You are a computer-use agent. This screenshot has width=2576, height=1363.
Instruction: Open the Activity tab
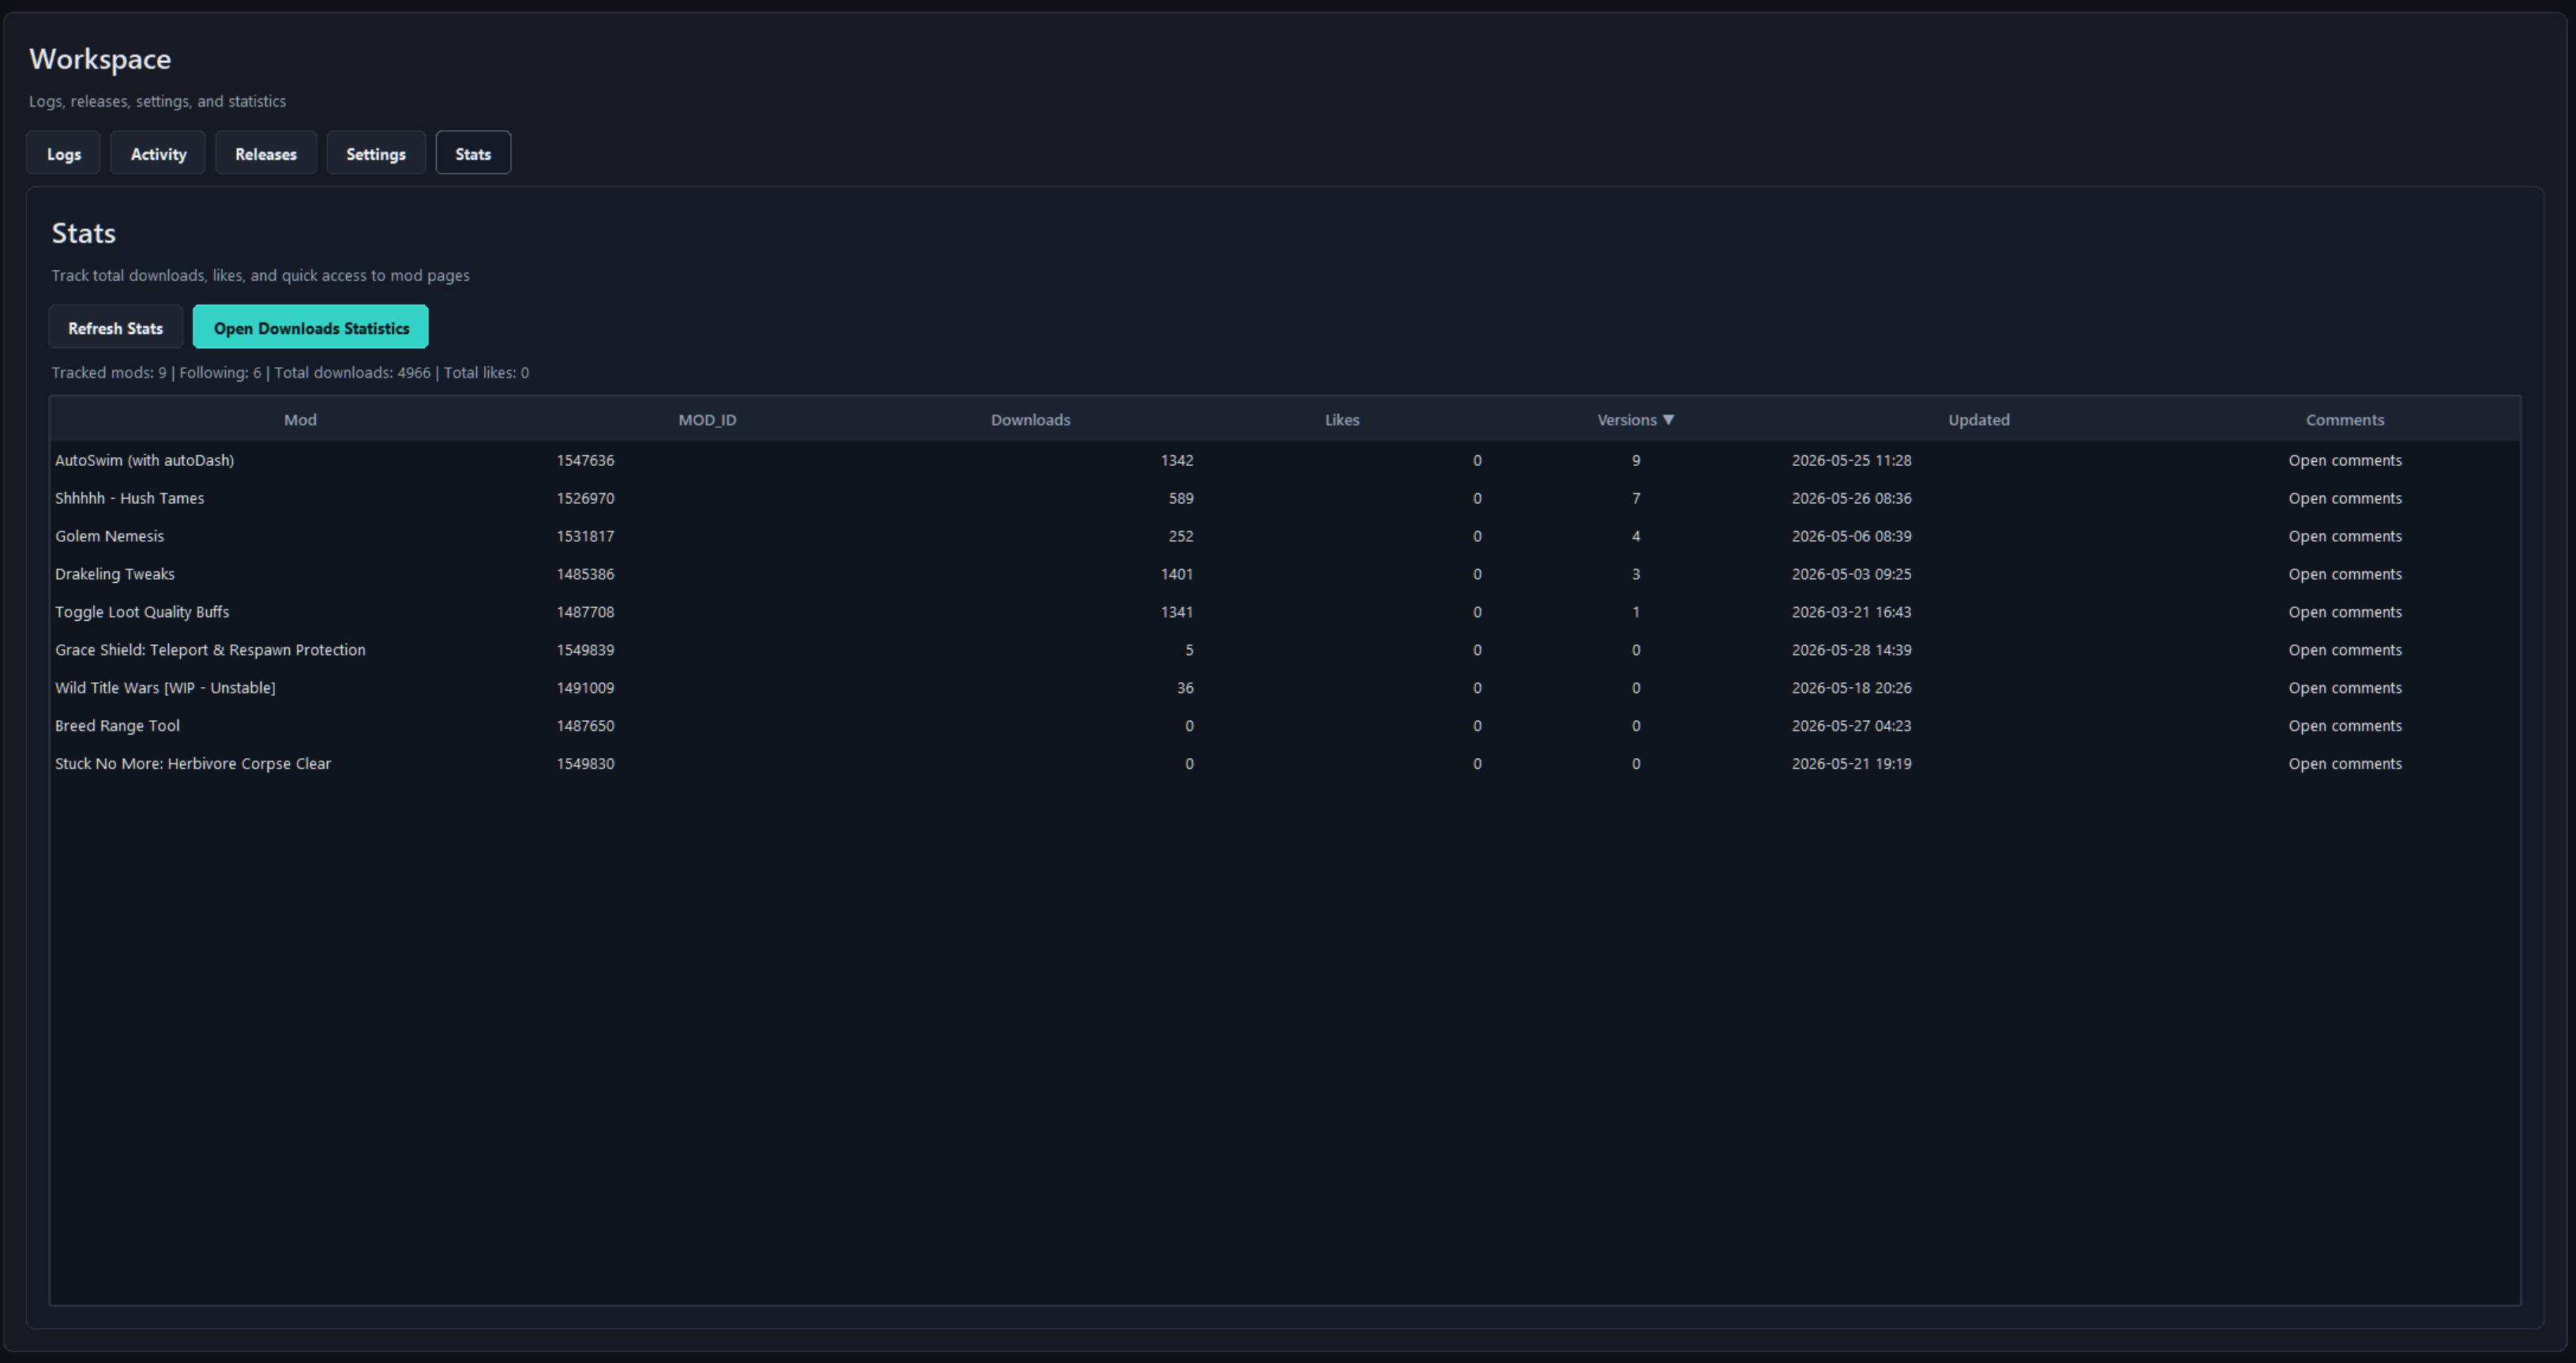tap(158, 153)
